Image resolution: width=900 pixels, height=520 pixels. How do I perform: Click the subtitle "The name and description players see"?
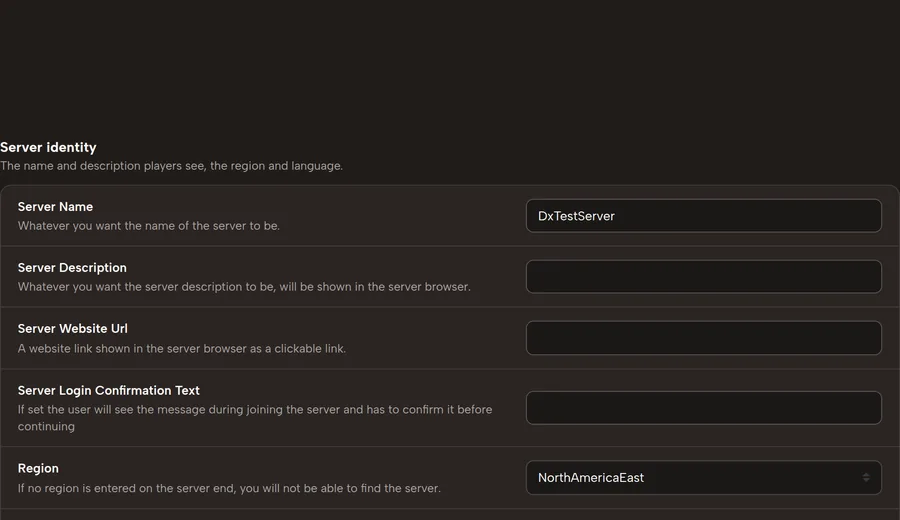pos(102,166)
